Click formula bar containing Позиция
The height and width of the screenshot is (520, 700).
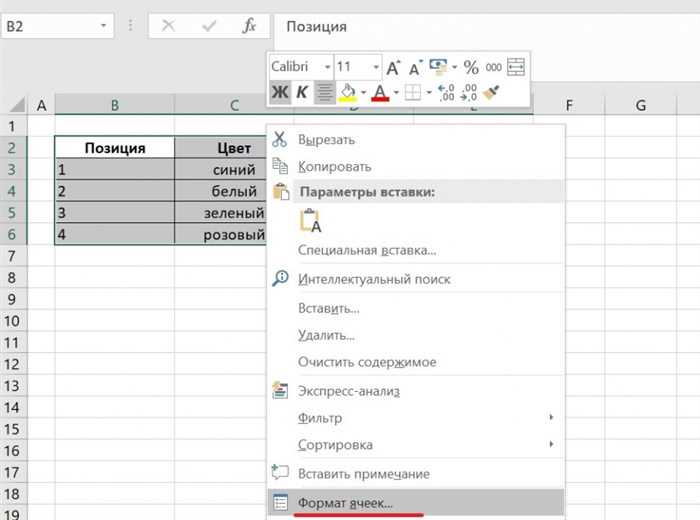487,27
